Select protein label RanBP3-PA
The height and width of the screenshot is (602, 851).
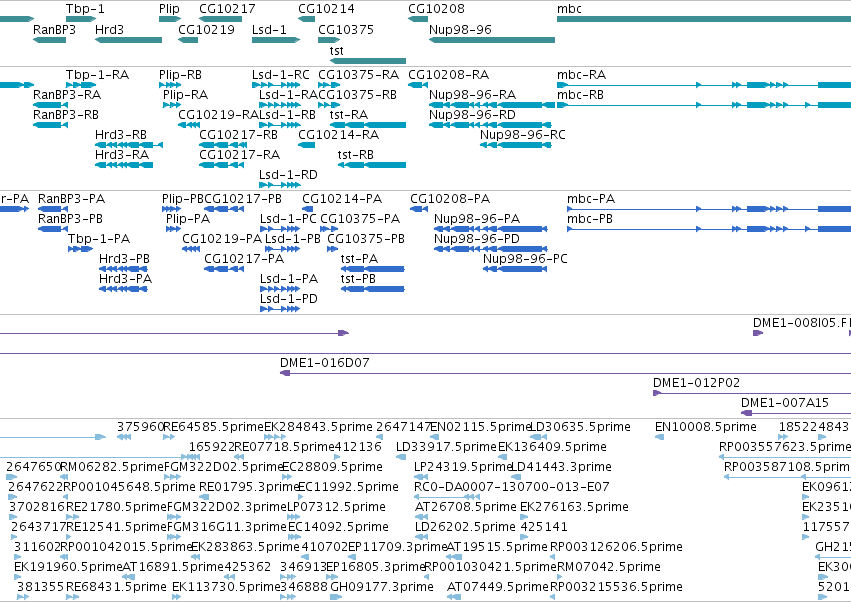coord(71,199)
